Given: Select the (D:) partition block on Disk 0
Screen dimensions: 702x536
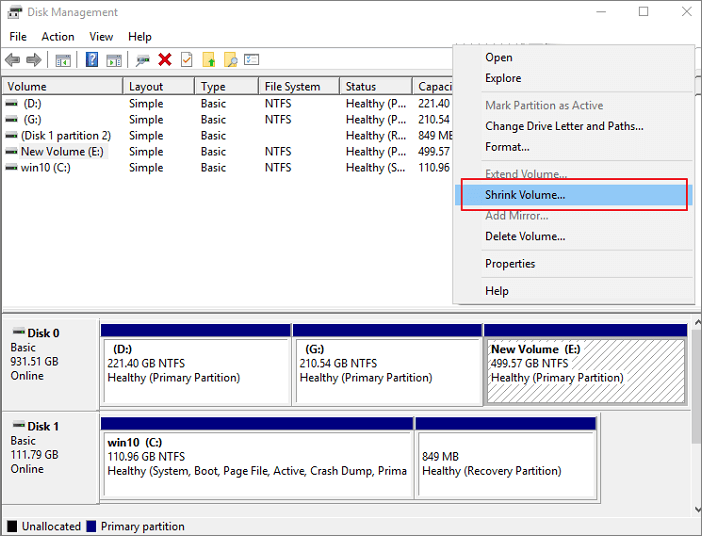Looking at the screenshot, I should (x=195, y=370).
